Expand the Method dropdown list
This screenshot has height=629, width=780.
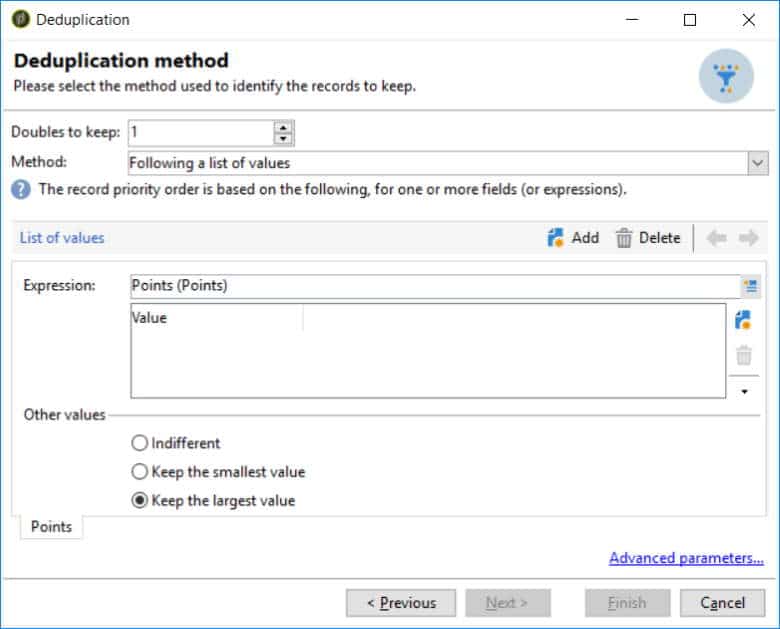tap(757, 163)
